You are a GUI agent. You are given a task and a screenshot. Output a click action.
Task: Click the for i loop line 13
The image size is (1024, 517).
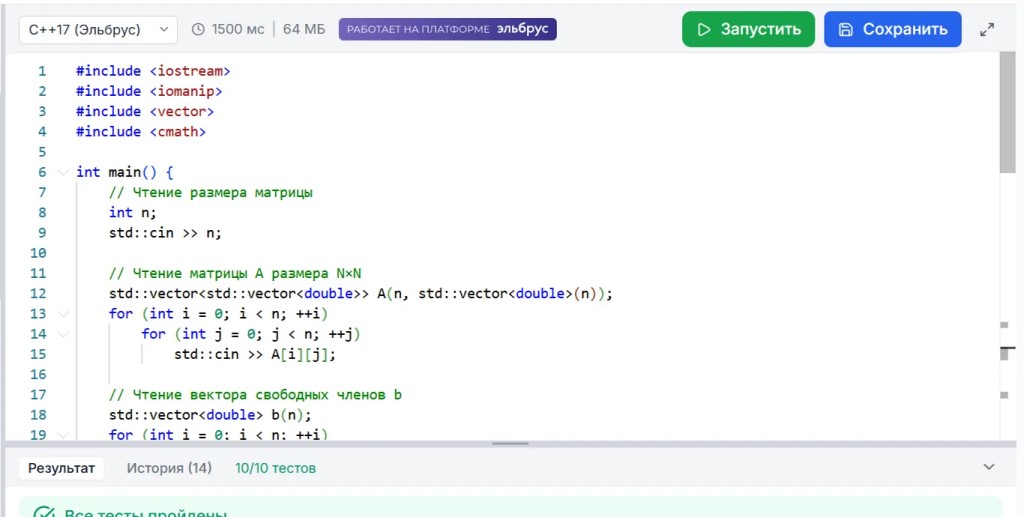tap(218, 314)
